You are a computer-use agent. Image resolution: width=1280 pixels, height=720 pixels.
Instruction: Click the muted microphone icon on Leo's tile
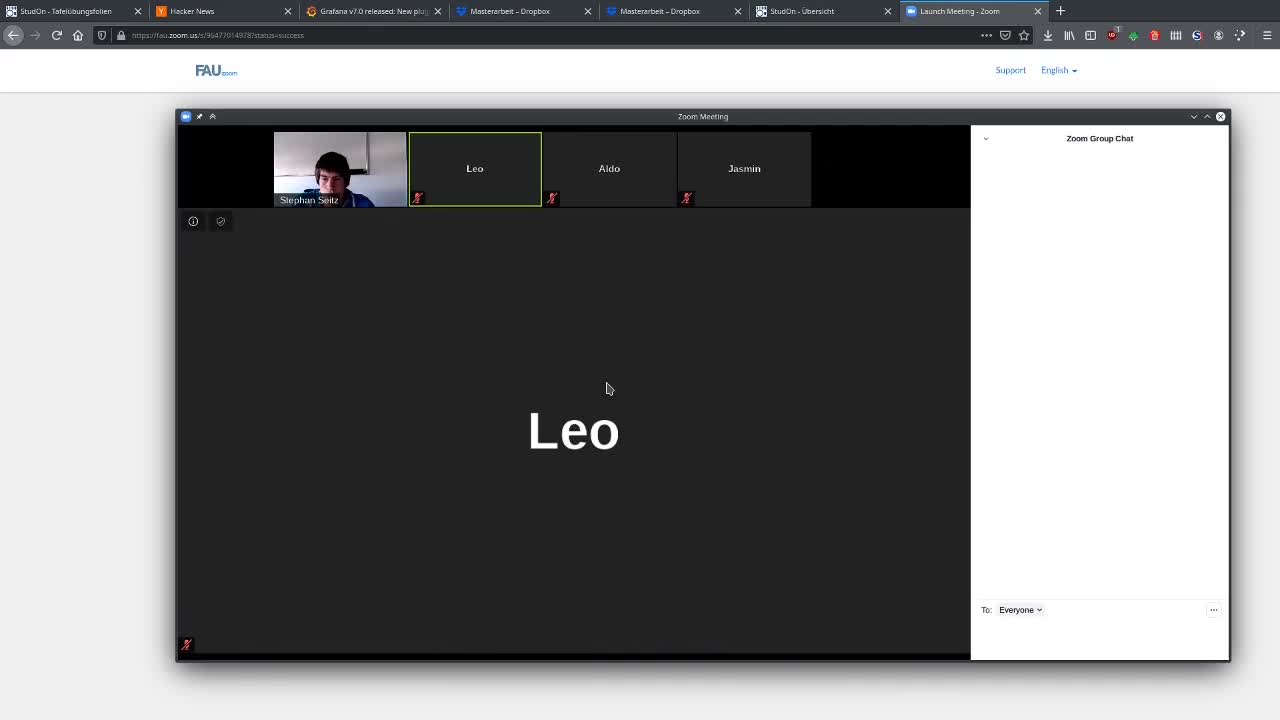coord(417,198)
